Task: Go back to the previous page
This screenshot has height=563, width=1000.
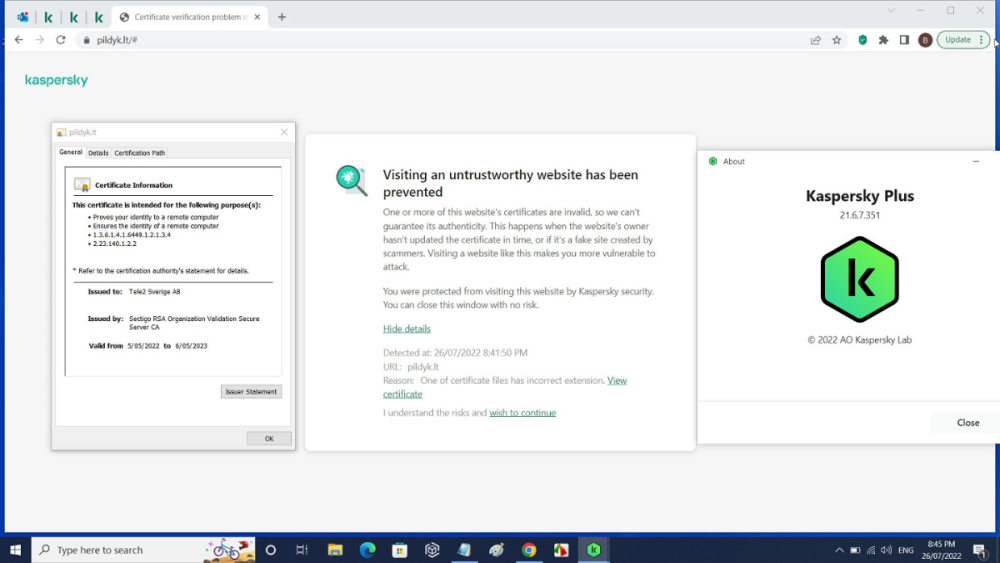Action: point(19,40)
